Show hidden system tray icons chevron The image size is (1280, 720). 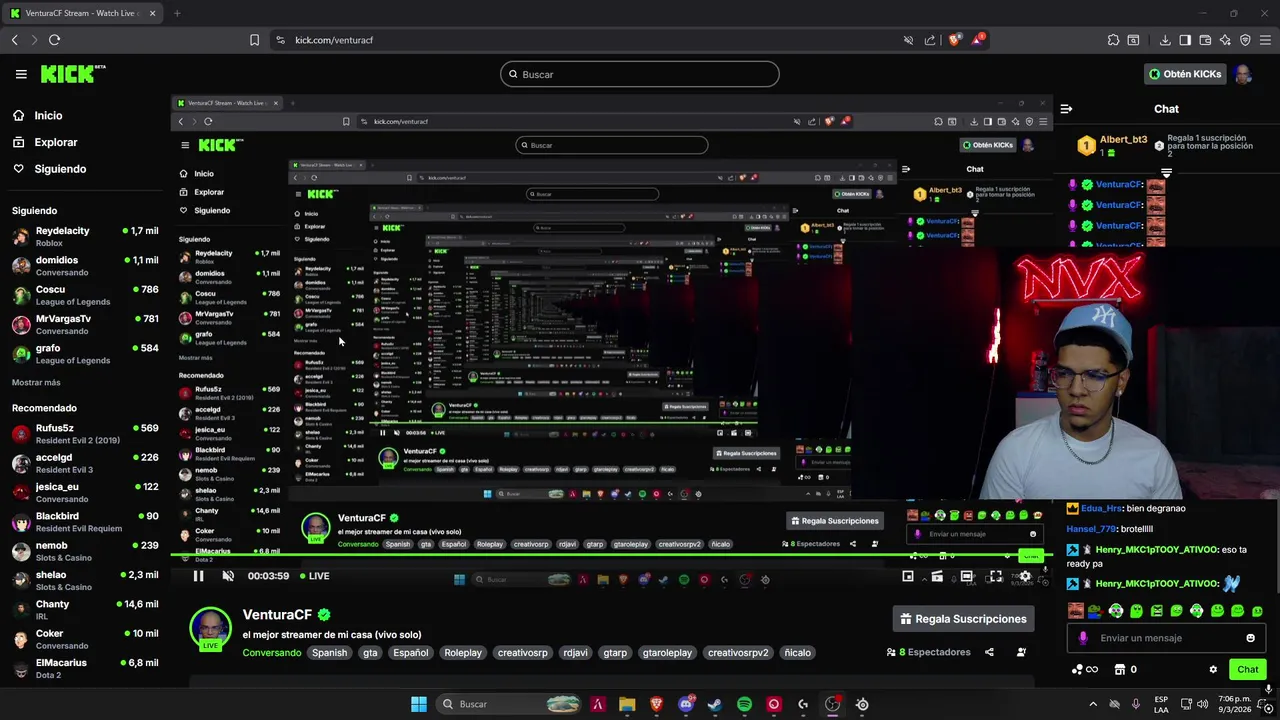[x=1092, y=704]
